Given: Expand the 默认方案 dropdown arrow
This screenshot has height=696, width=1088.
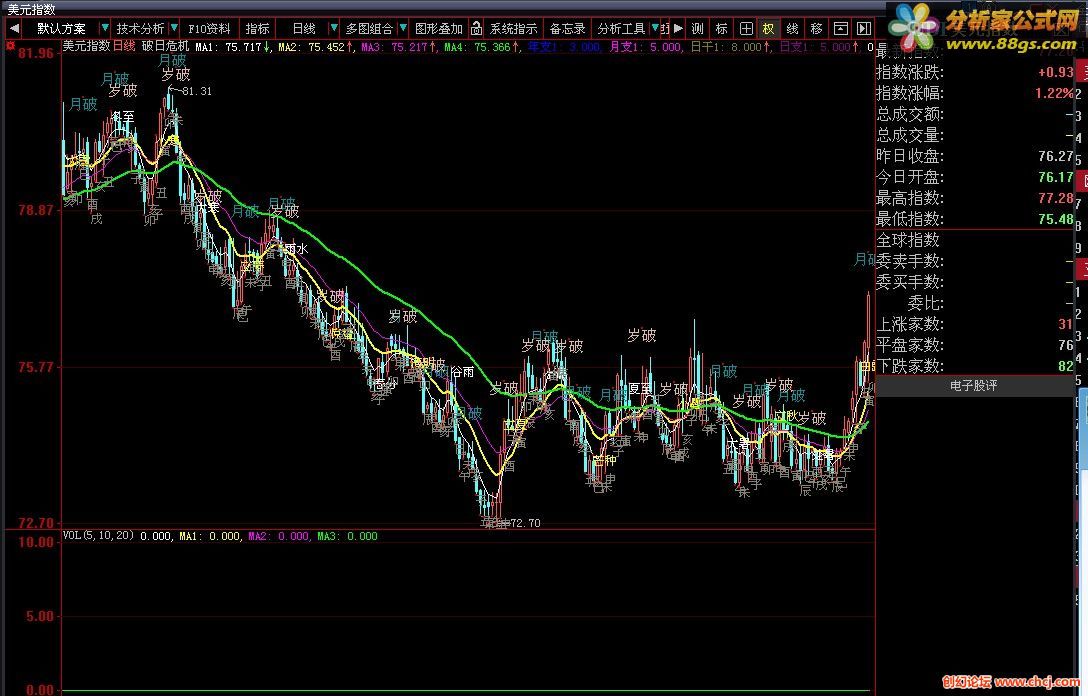Looking at the screenshot, I should click(x=105, y=28).
